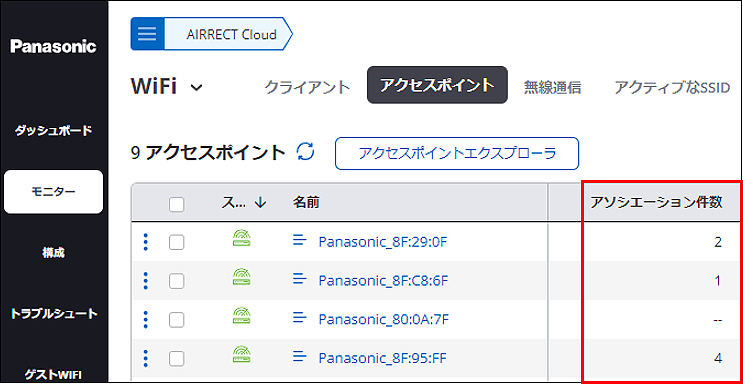Click list icon beside Panasonic_8F:95:FF
Screen dimensions: 743x384
click(x=299, y=356)
